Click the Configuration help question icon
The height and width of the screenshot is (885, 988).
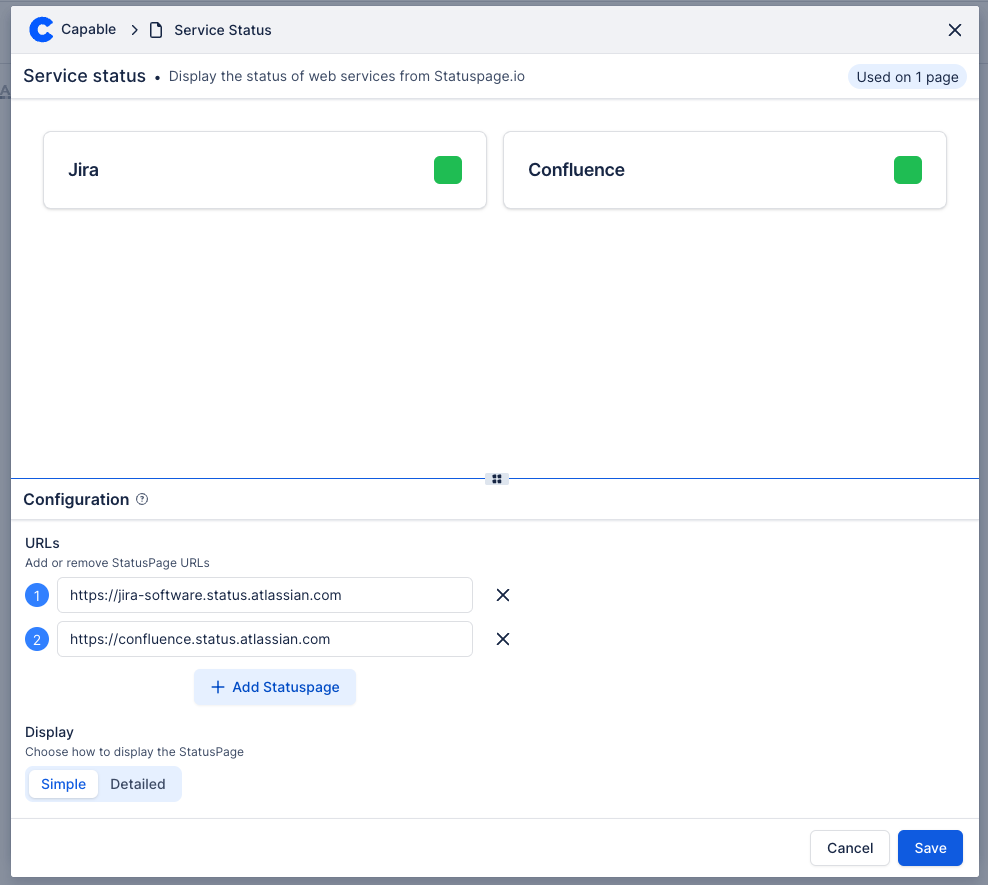[142, 499]
